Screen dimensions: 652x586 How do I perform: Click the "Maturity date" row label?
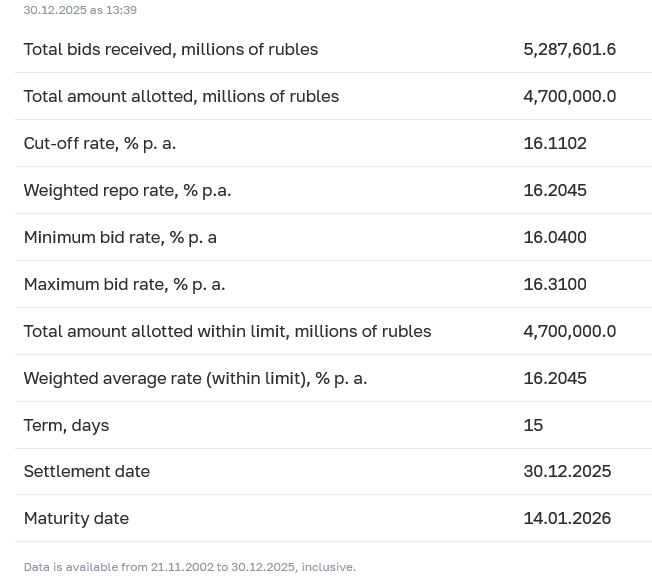point(76,518)
